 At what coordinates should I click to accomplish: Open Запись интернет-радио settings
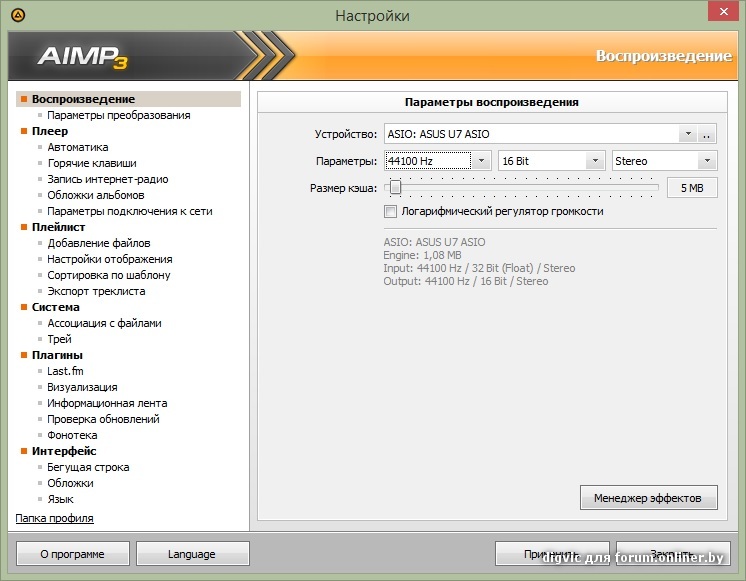point(108,179)
